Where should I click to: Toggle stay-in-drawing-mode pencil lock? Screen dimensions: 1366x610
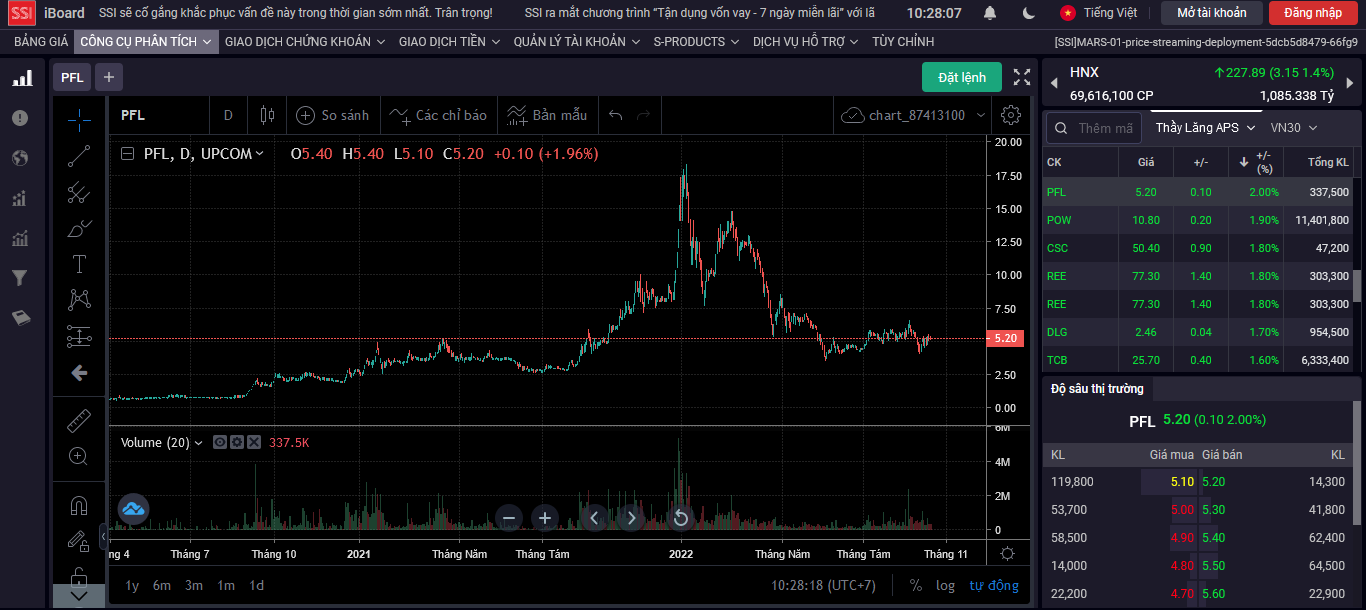coord(79,542)
